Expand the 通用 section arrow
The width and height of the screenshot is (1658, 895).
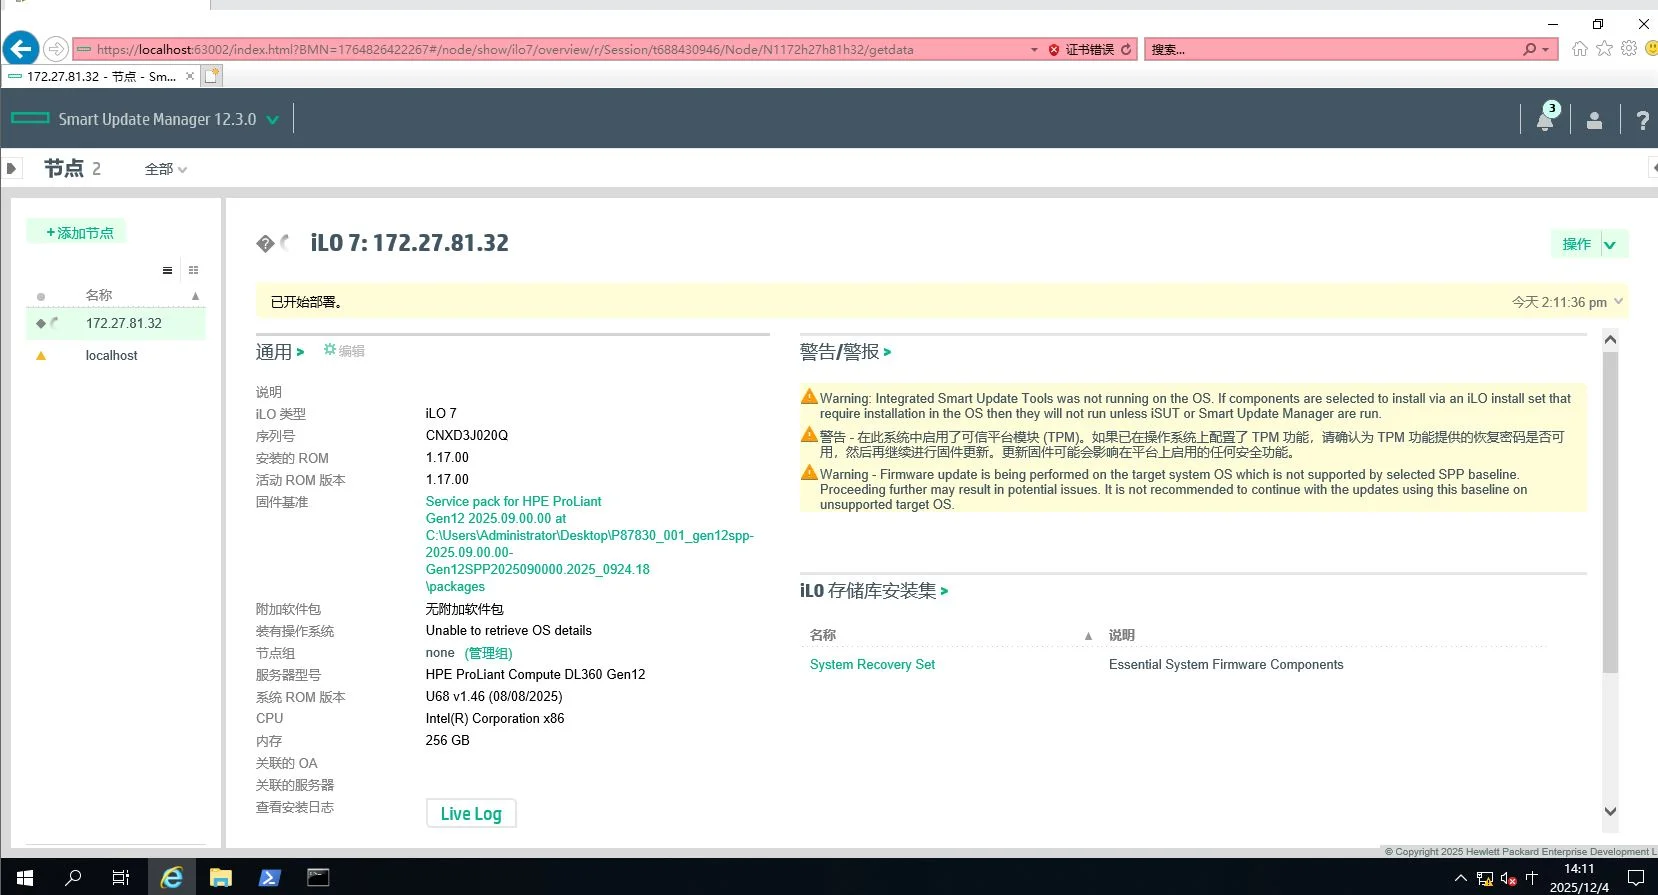click(300, 352)
